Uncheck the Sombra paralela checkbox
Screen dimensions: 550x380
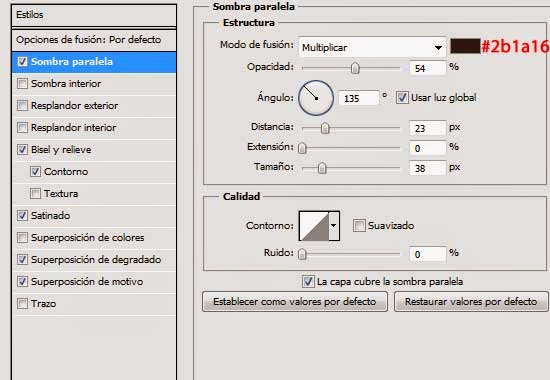(x=22, y=62)
